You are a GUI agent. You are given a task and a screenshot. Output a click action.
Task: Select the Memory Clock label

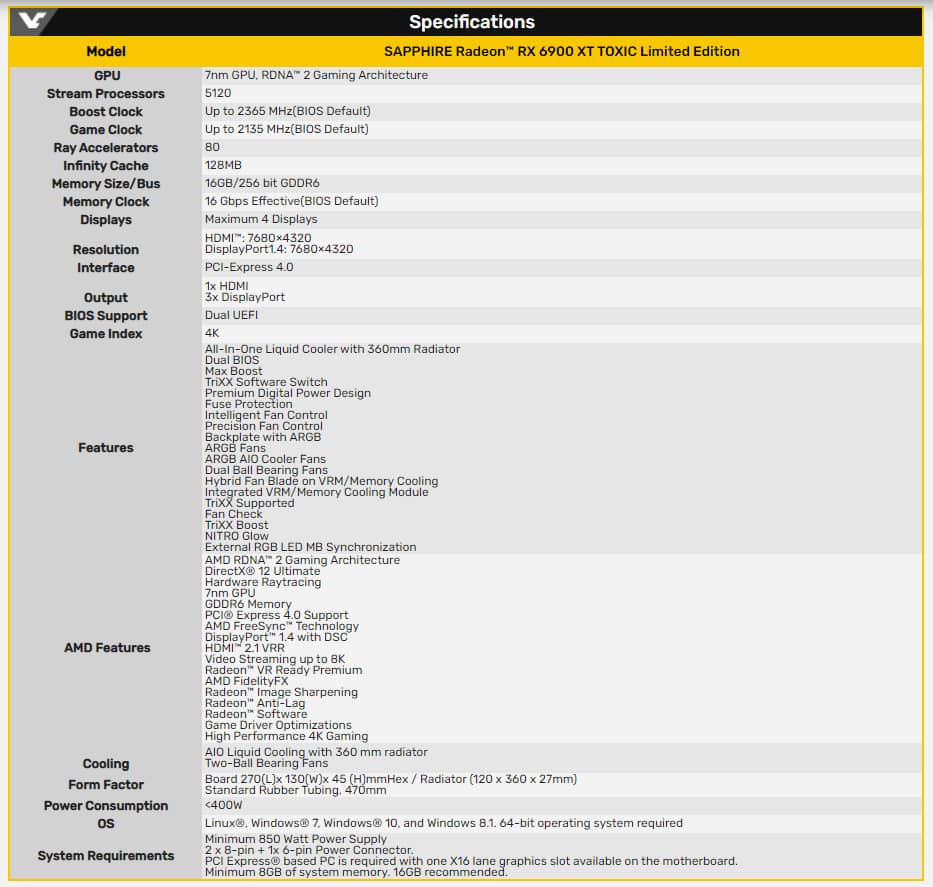(106, 202)
